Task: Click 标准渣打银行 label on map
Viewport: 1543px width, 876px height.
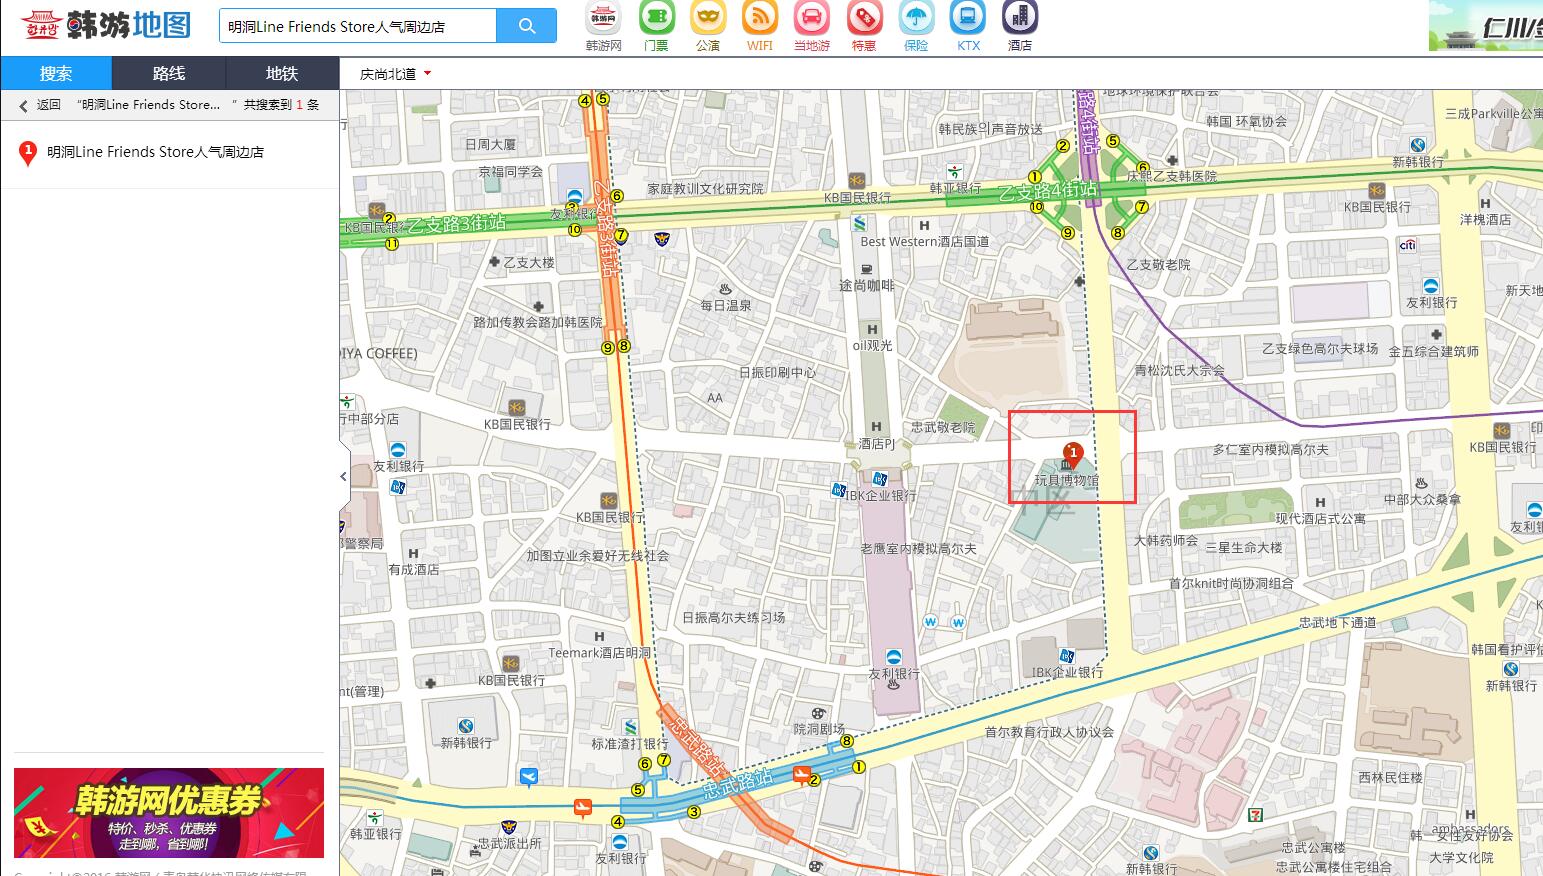Action: 630,744
